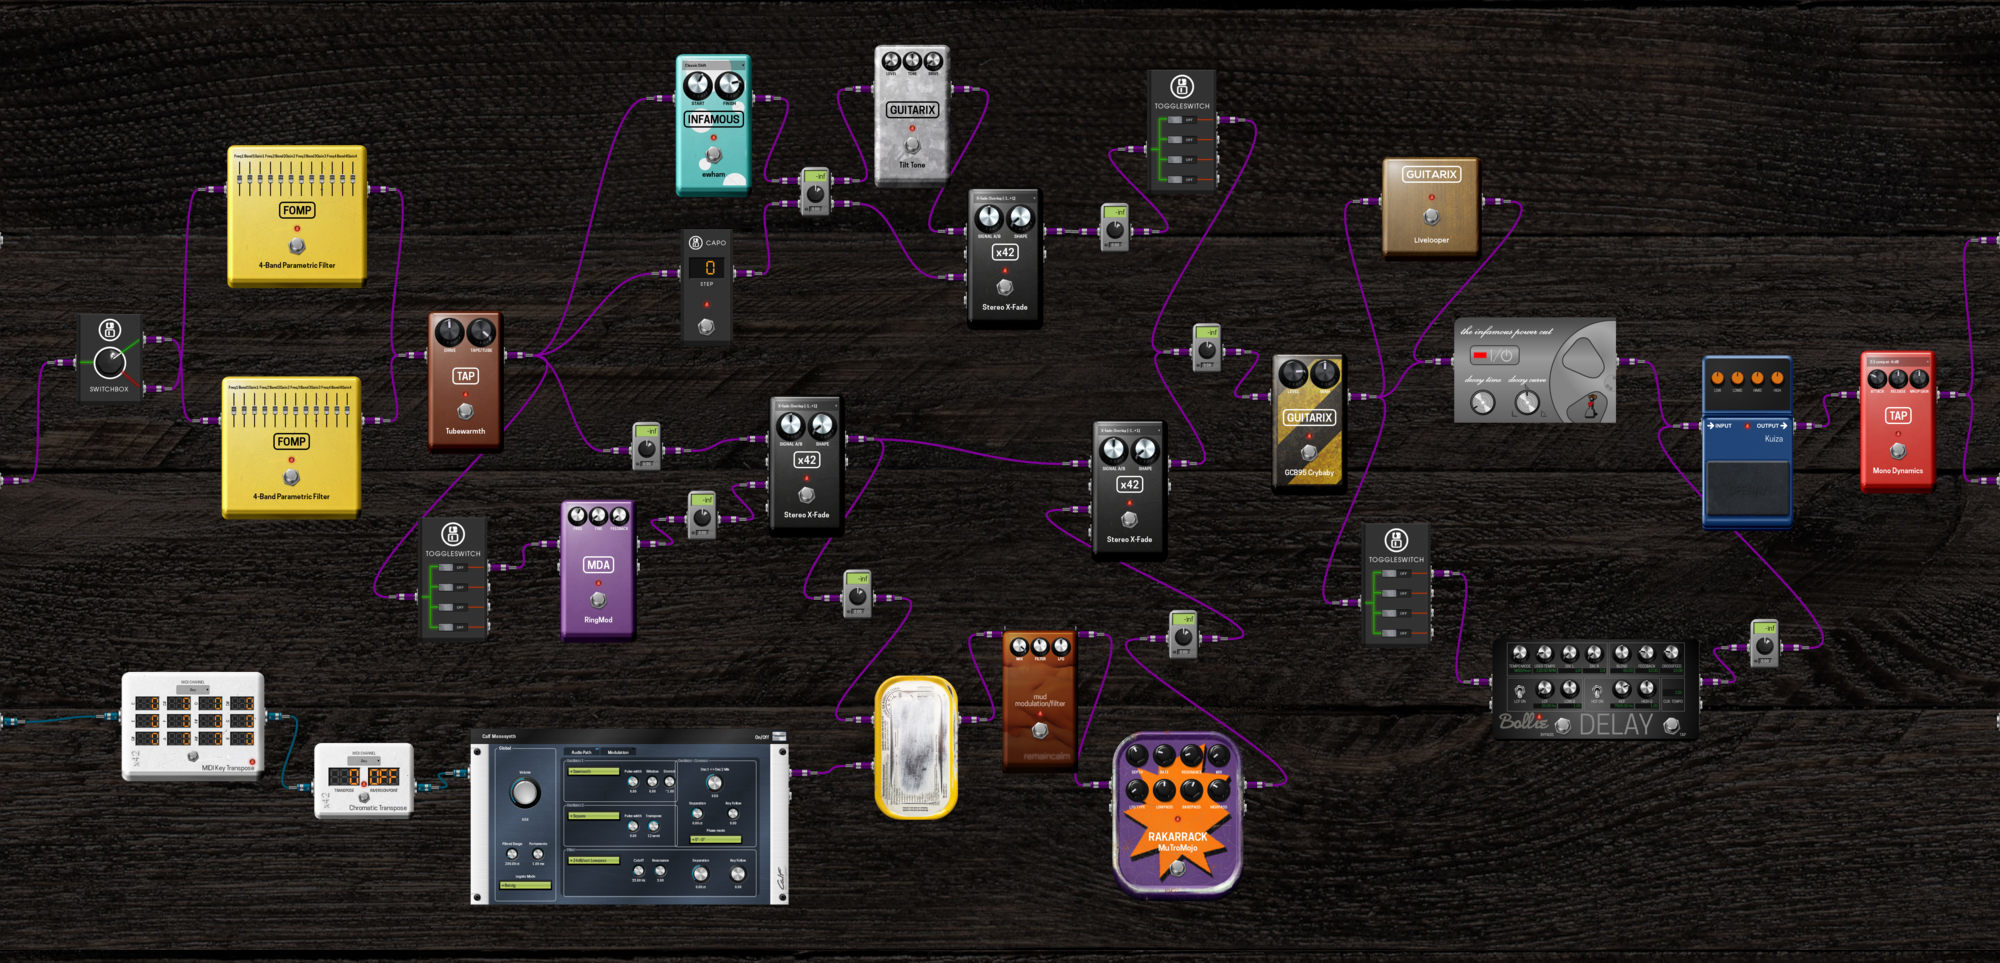Select gain pedal between ewham and Tilt Tone
The height and width of the screenshot is (963, 2000).
816,191
